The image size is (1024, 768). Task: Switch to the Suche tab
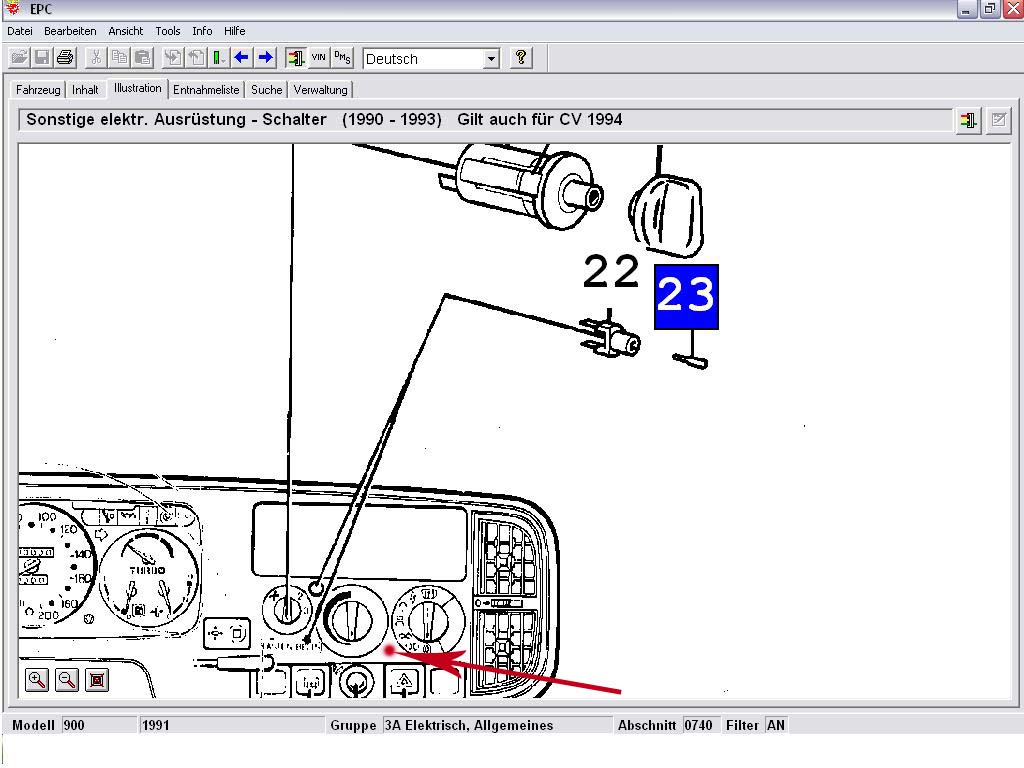click(266, 89)
